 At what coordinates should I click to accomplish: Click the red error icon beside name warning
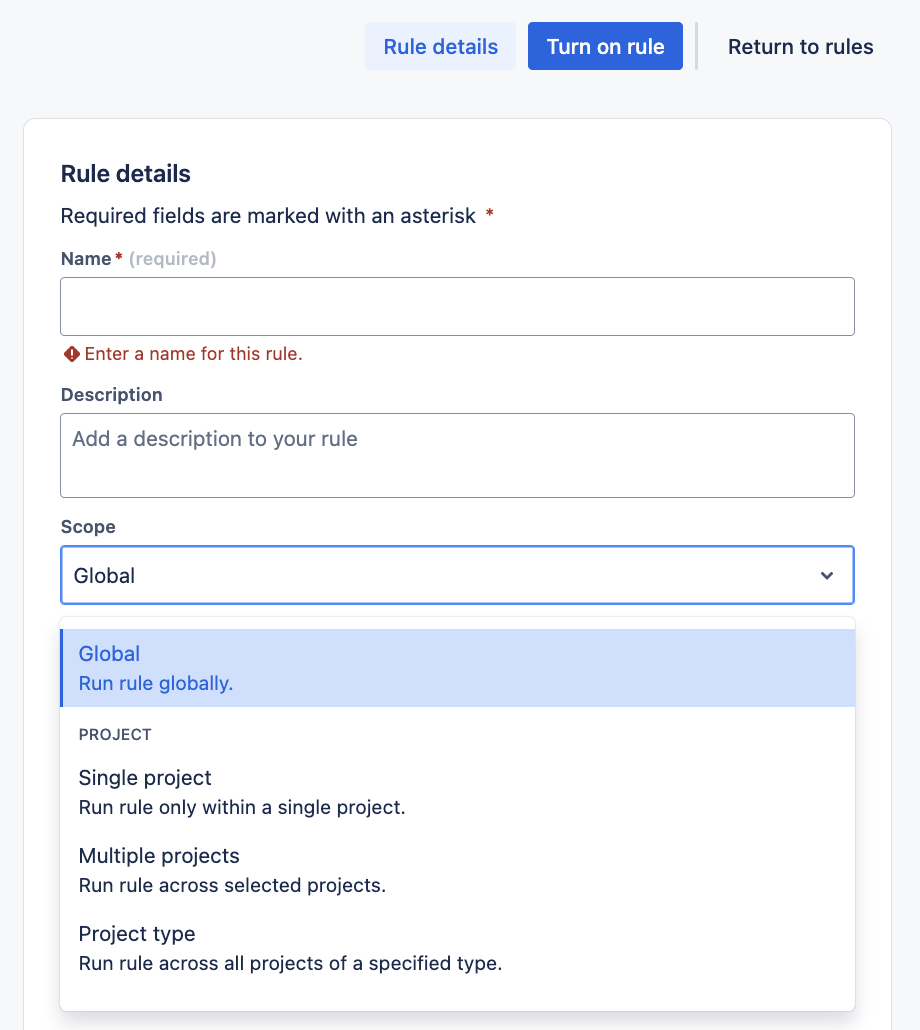71,354
